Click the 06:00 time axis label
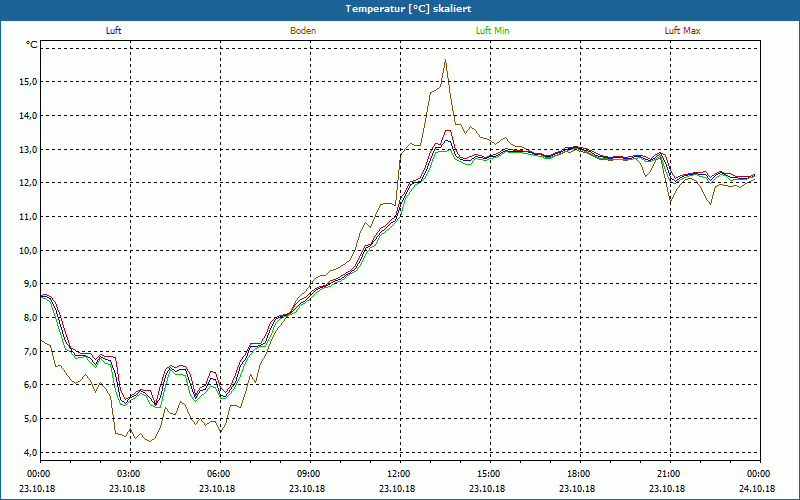 coord(220,474)
